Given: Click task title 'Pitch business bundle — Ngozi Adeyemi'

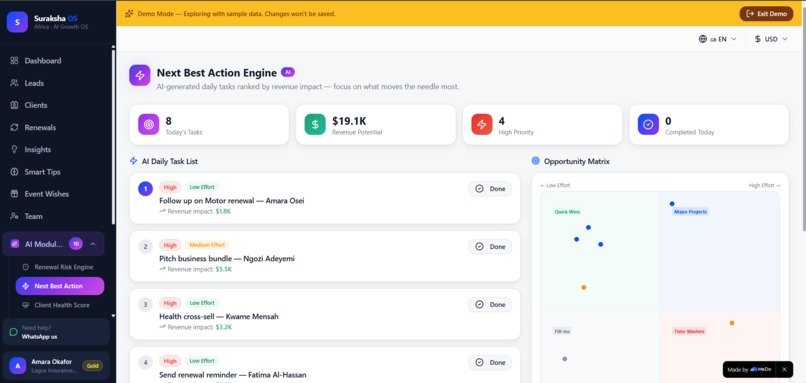Looking at the screenshot, I should (227, 259).
